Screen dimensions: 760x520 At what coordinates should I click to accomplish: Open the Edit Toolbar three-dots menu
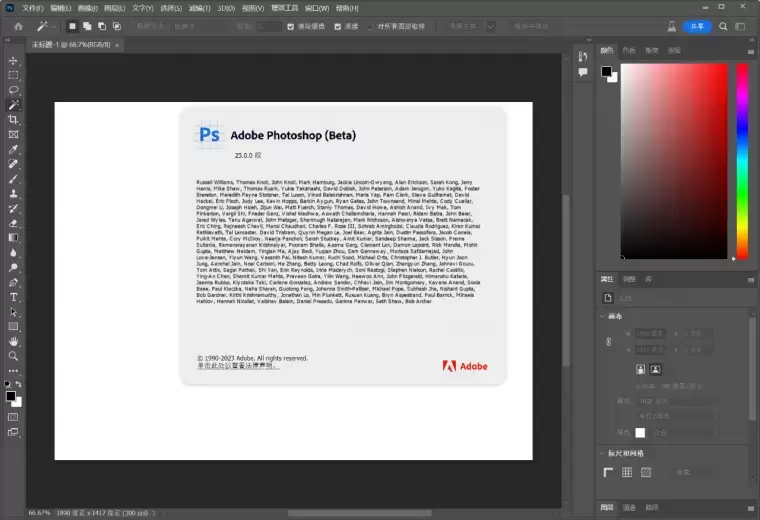13,371
